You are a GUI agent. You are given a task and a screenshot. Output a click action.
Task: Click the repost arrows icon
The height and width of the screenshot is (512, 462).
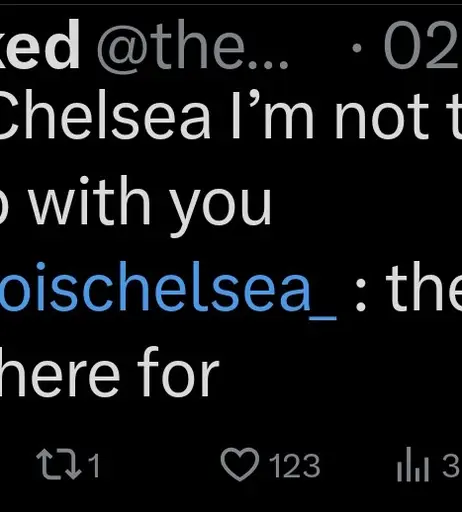pyautogui.click(x=59, y=464)
